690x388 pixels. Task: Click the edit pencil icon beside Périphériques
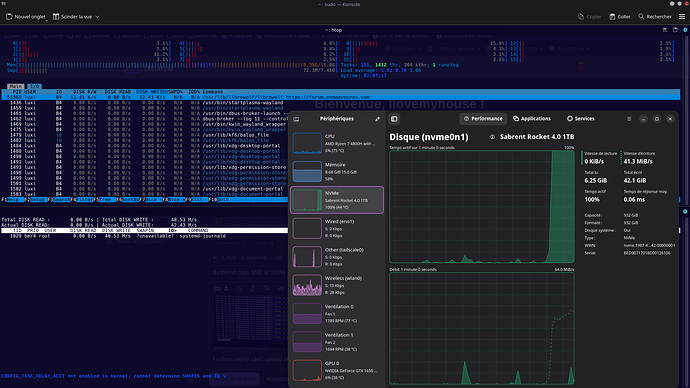click(x=377, y=119)
